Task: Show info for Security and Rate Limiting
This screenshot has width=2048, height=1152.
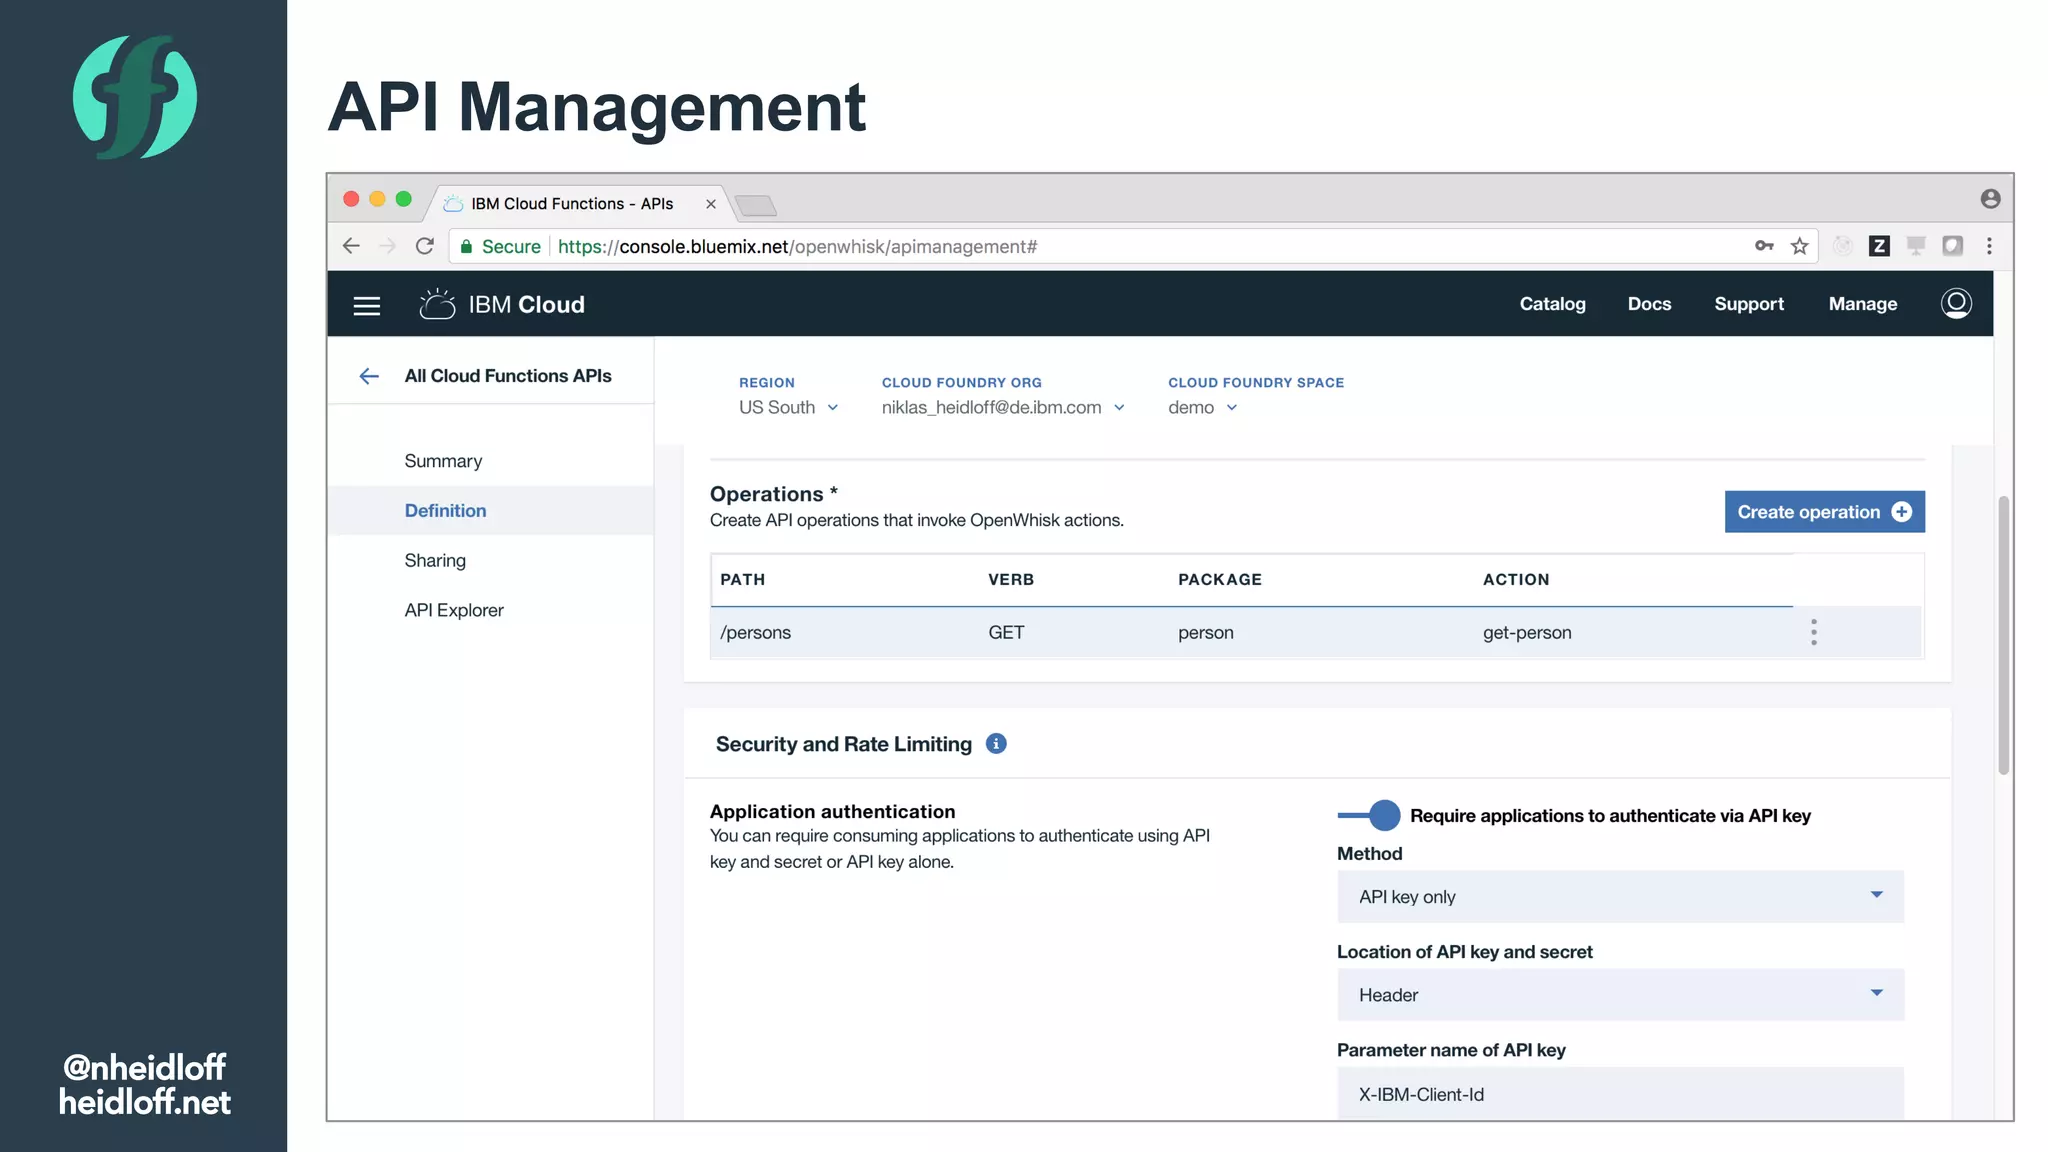Action: tap(996, 743)
